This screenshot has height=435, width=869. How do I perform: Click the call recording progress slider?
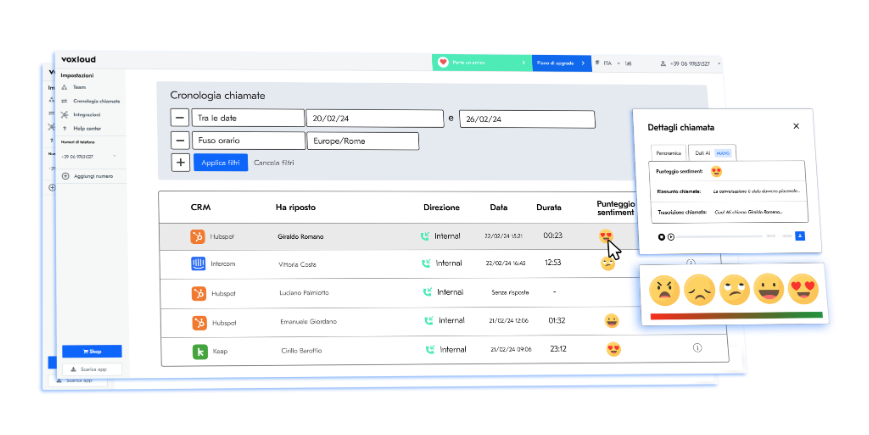[720, 237]
